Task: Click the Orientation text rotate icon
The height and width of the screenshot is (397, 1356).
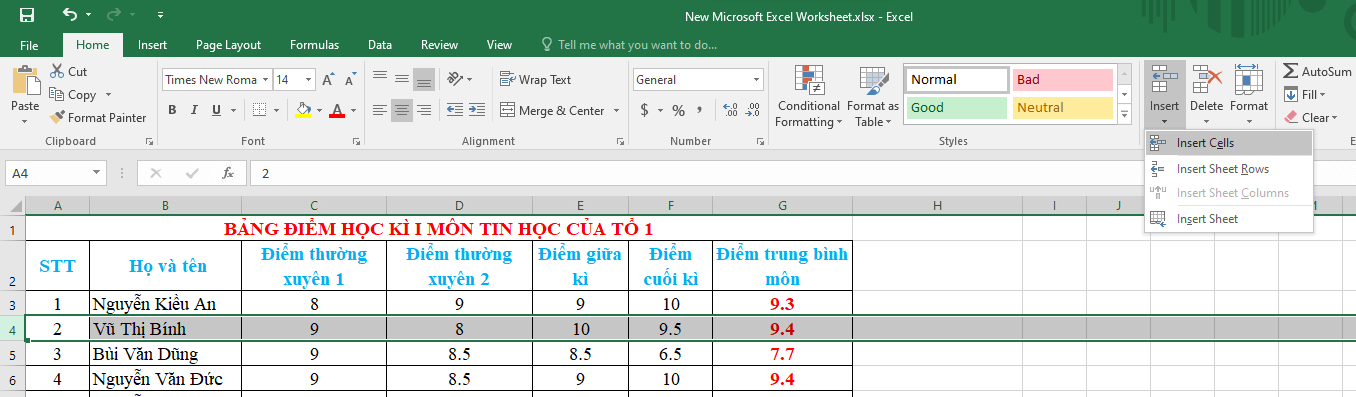Action: (x=455, y=79)
